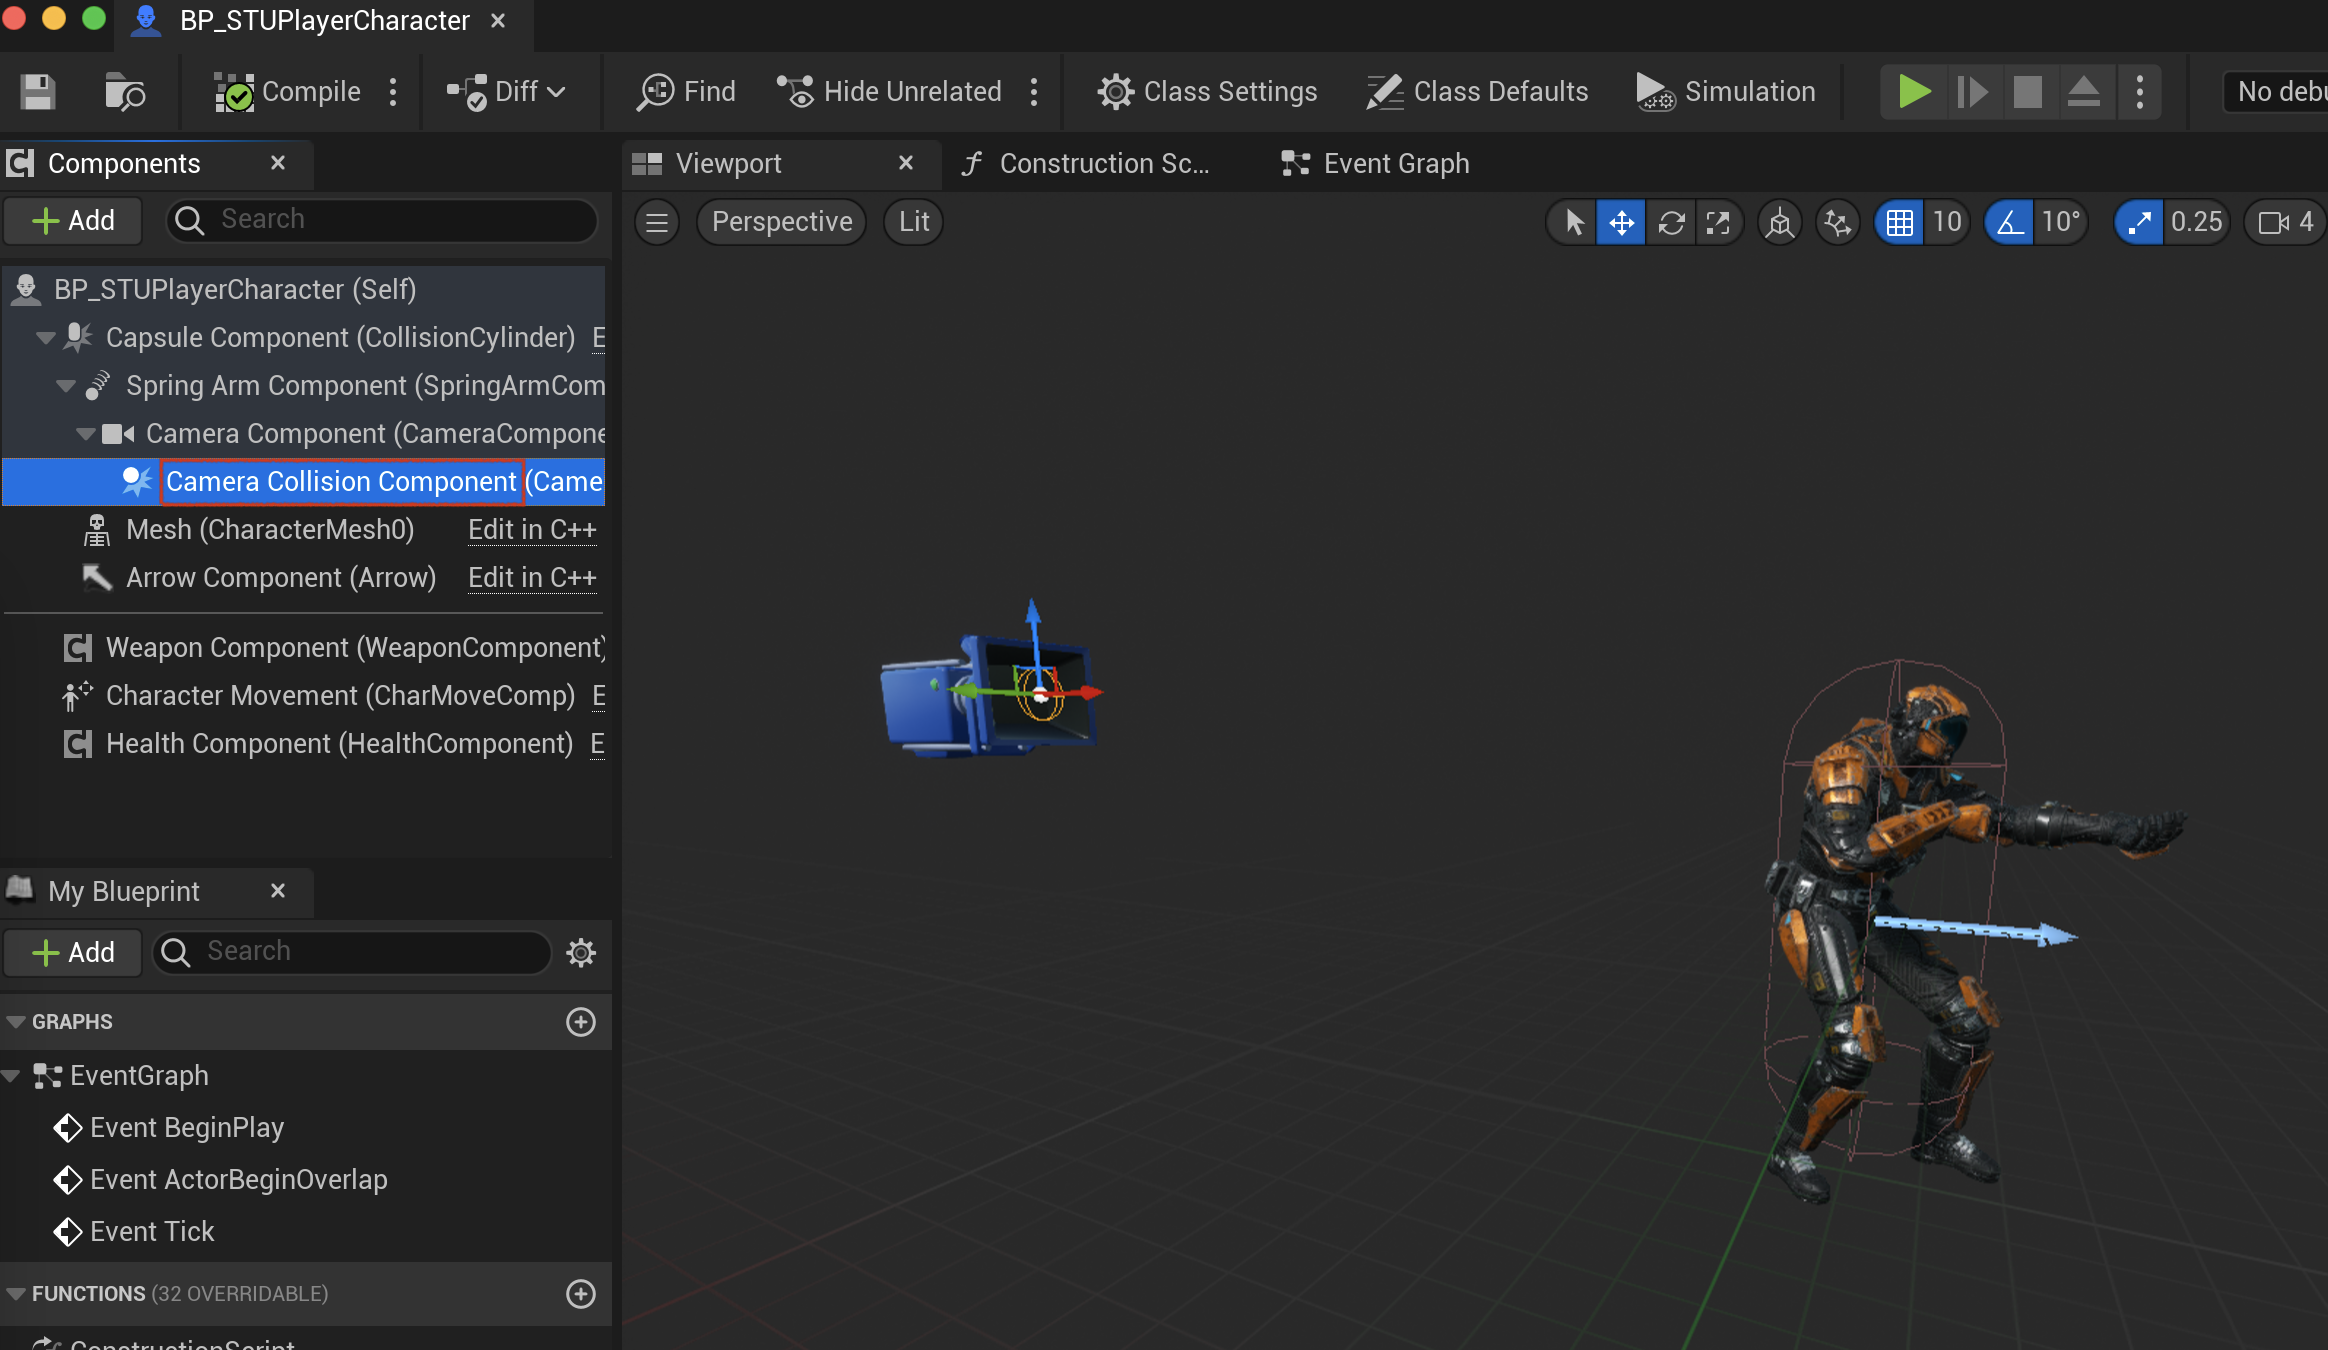
Task: Toggle world/local coordinate space icon
Action: (1780, 222)
